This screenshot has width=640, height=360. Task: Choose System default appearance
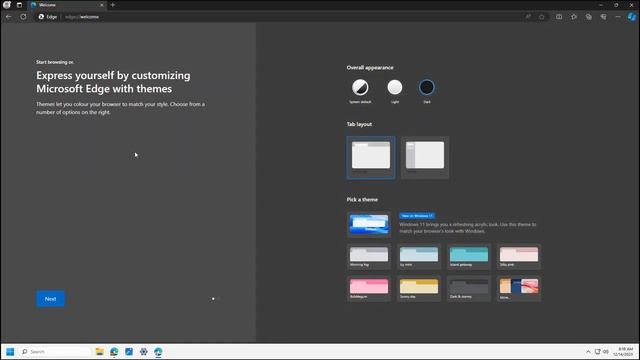[x=360, y=87]
